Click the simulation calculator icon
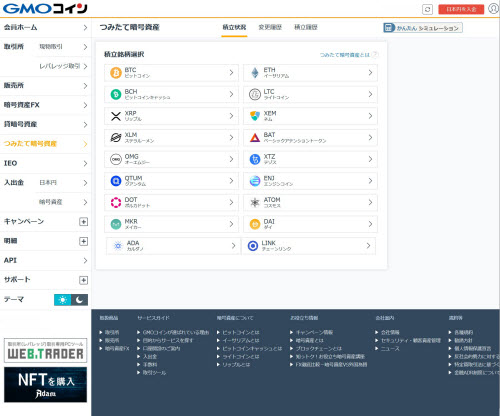This screenshot has width=500, height=416. click(x=388, y=28)
